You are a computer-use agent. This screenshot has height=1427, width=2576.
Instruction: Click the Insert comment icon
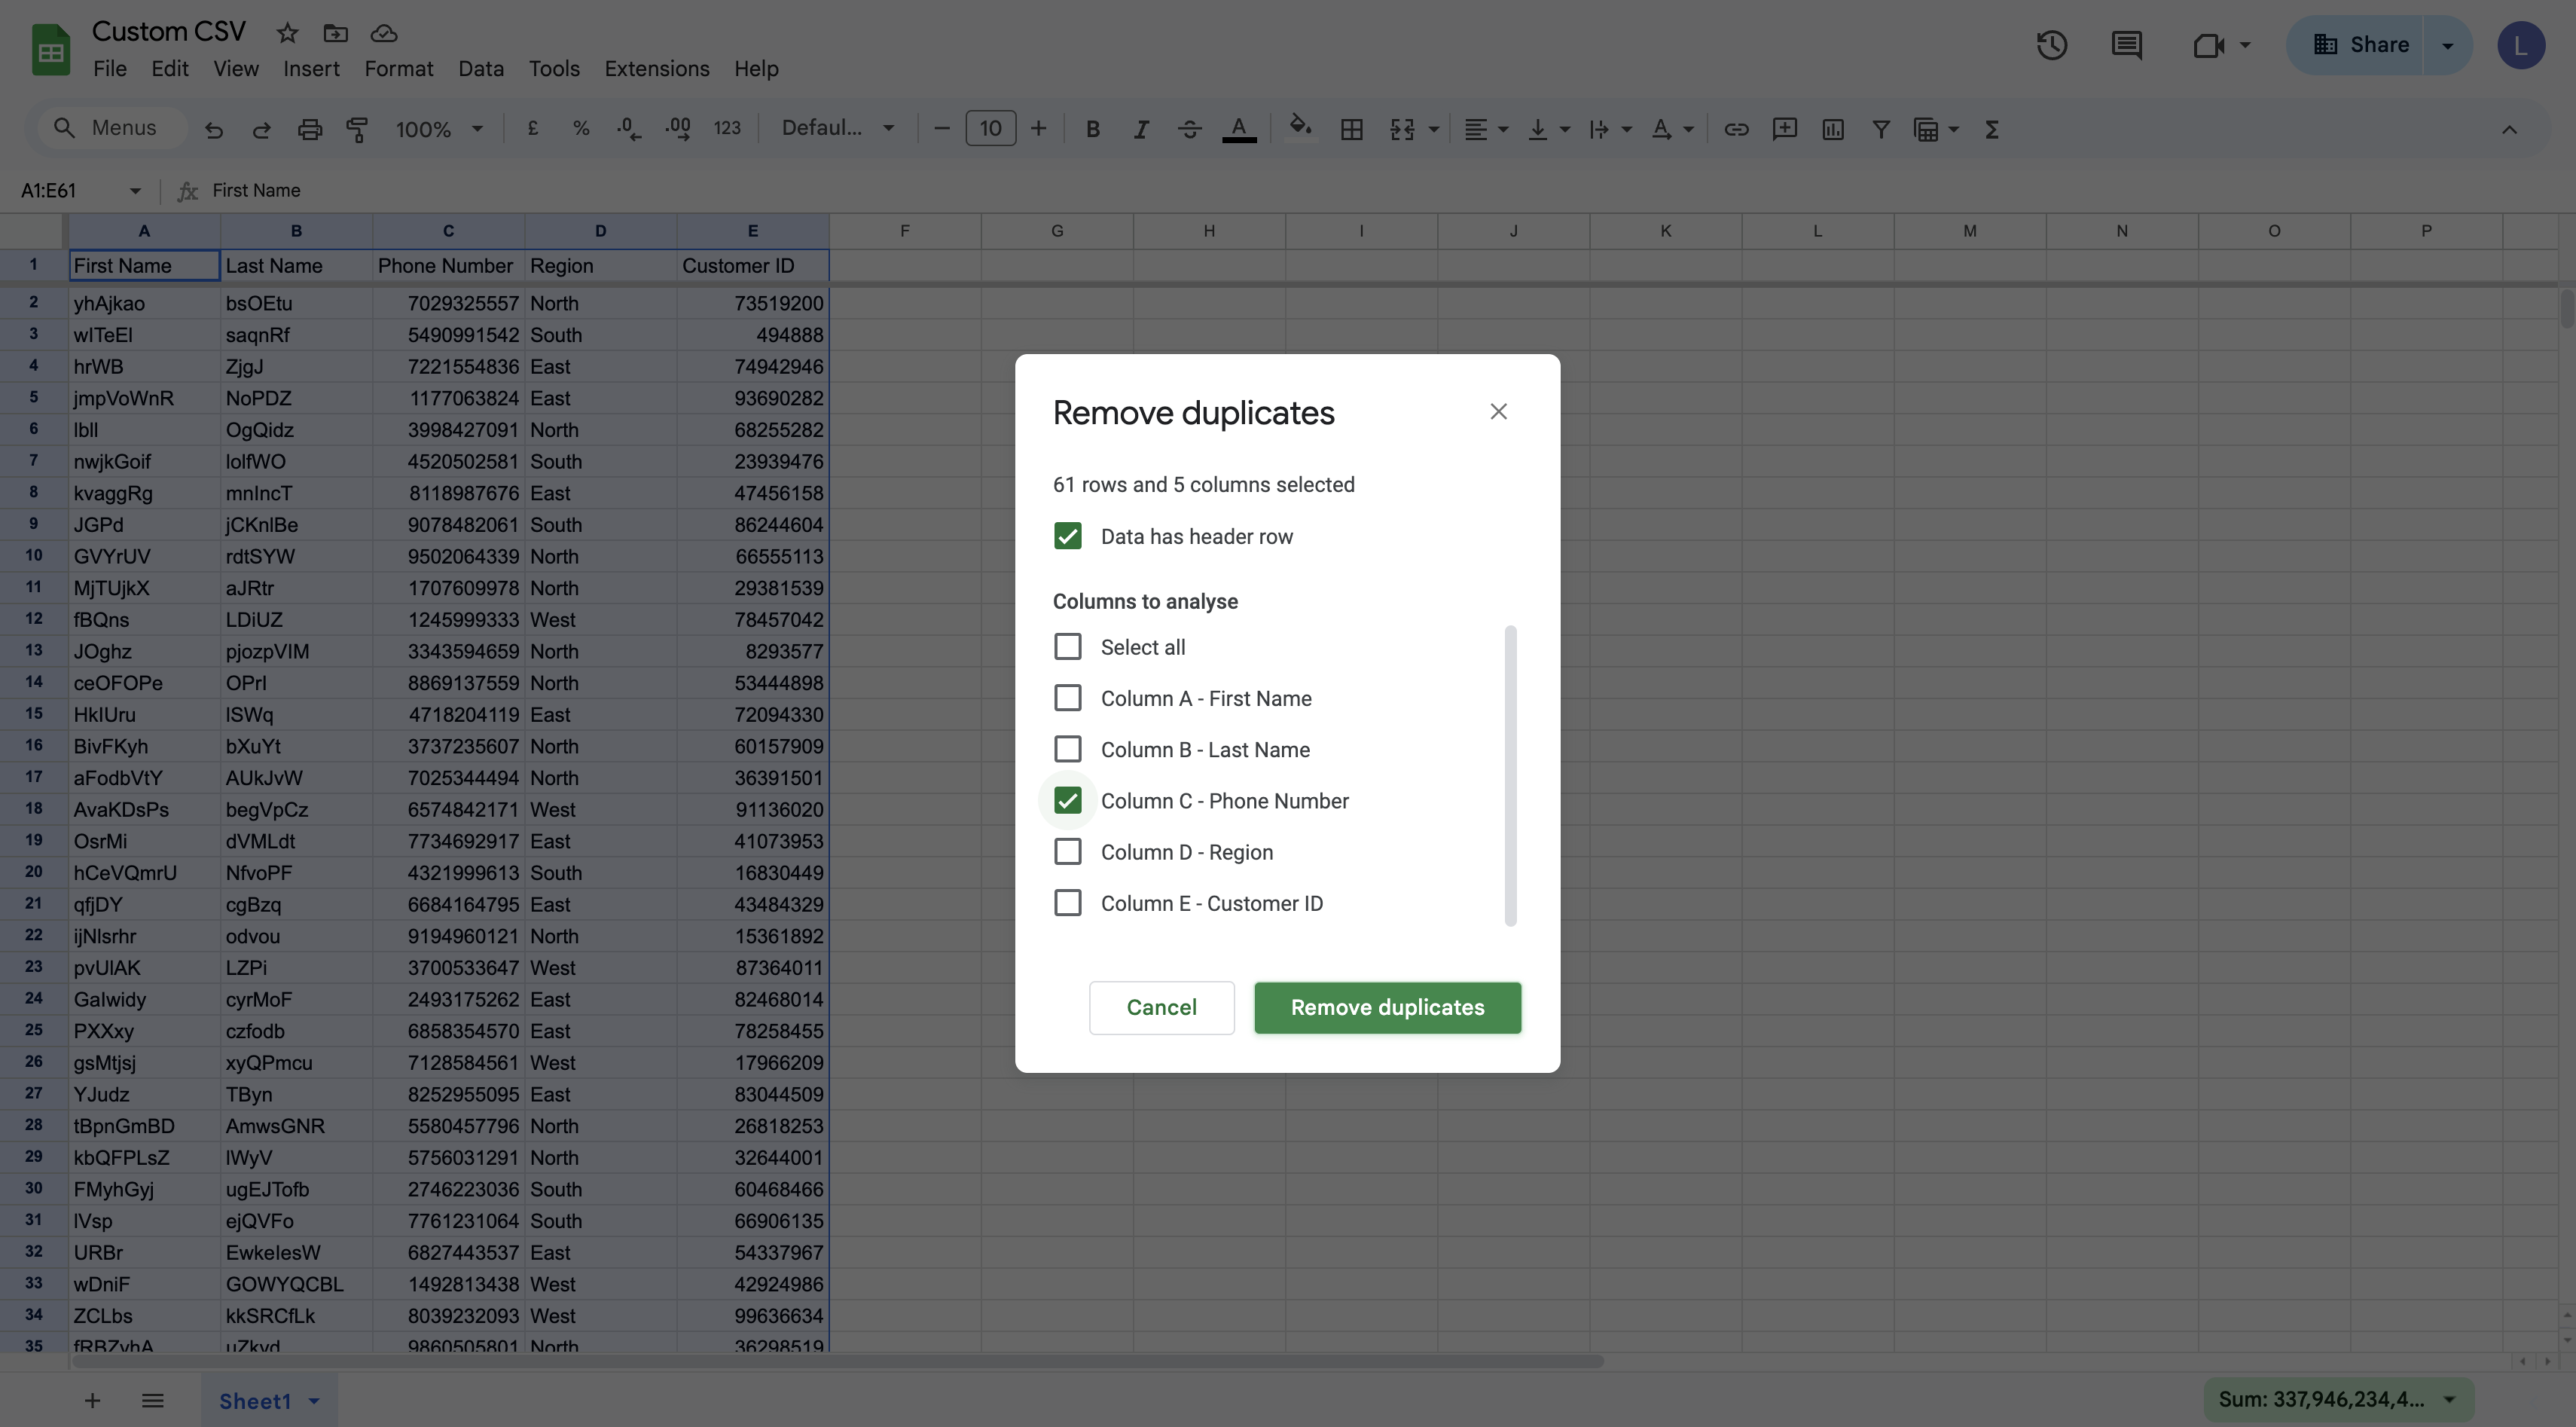[x=1784, y=129]
